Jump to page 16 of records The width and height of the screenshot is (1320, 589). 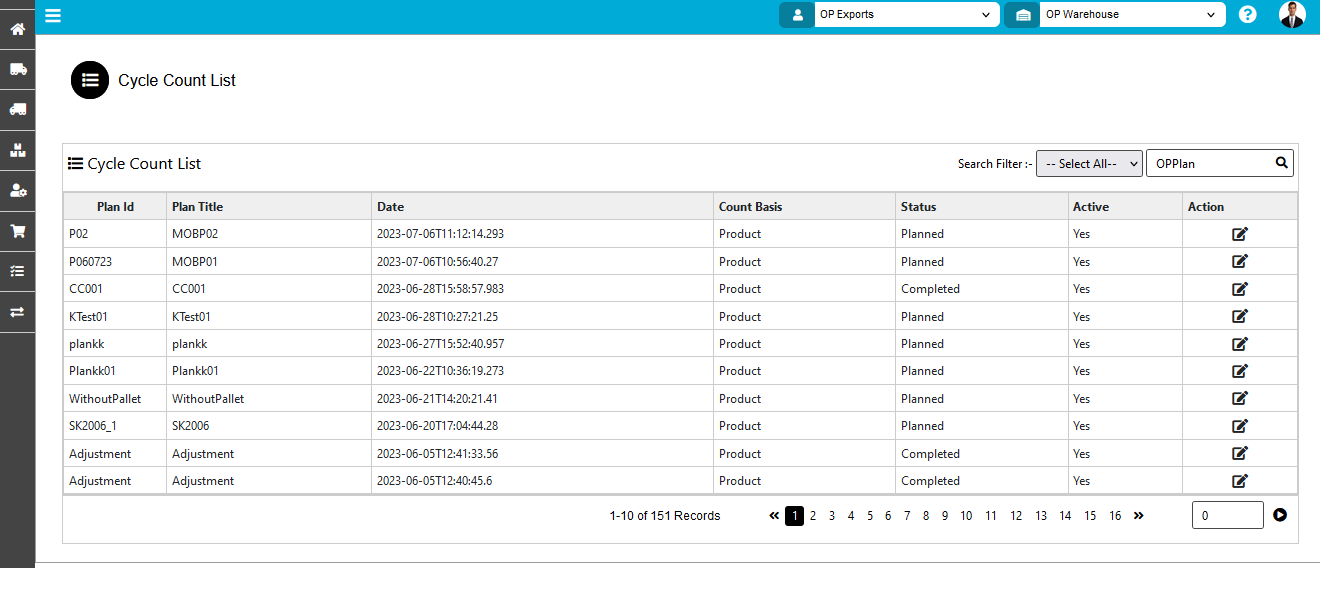point(1114,516)
